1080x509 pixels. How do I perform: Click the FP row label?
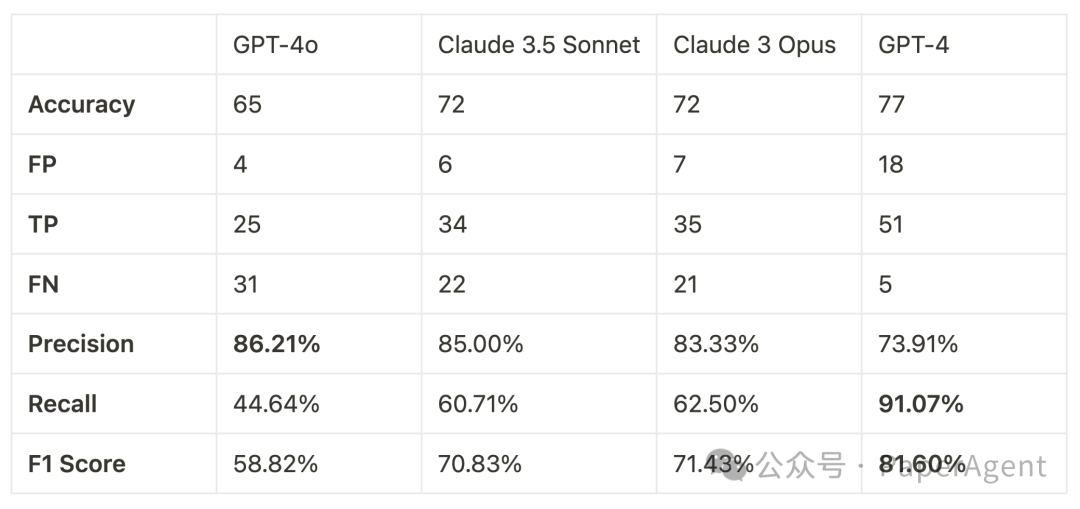coord(43,165)
